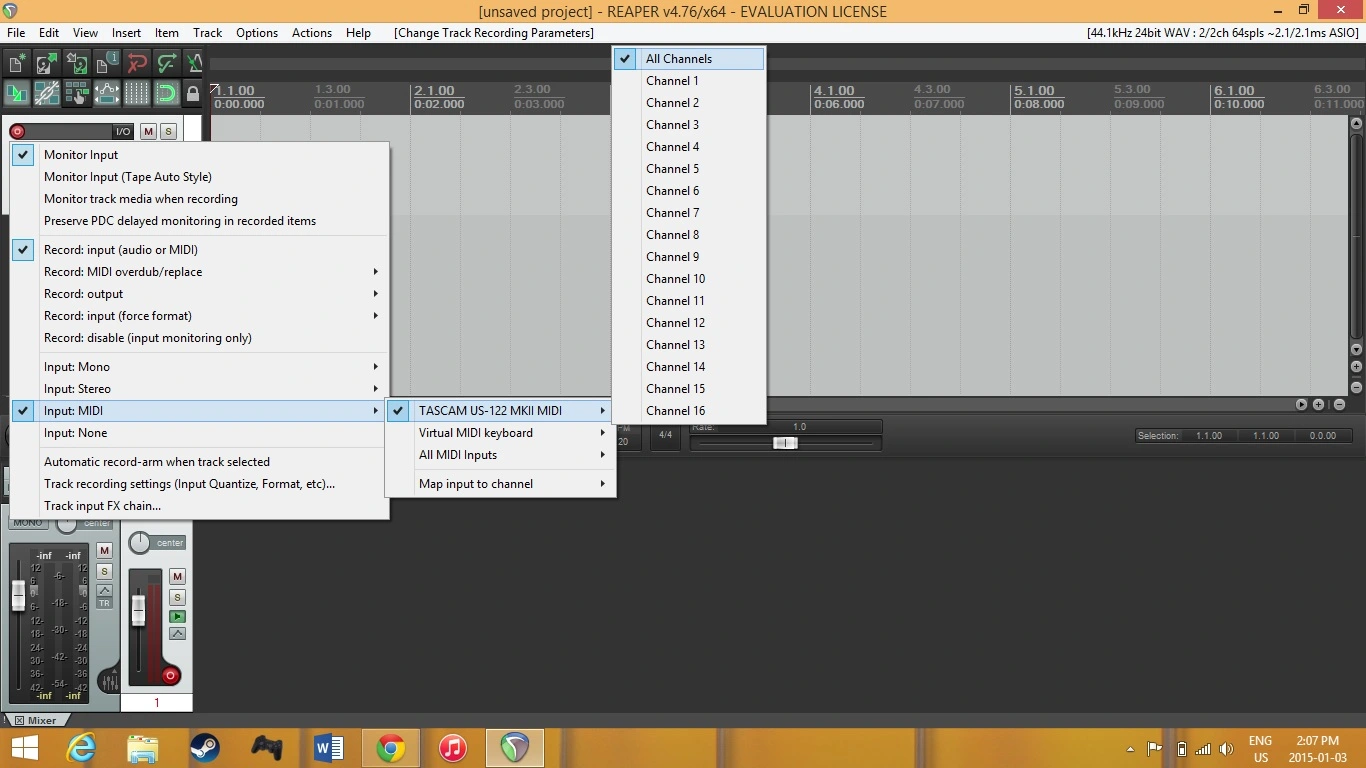Click the track I/O routing button
Viewport: 1366px width, 768px height.
(x=123, y=132)
